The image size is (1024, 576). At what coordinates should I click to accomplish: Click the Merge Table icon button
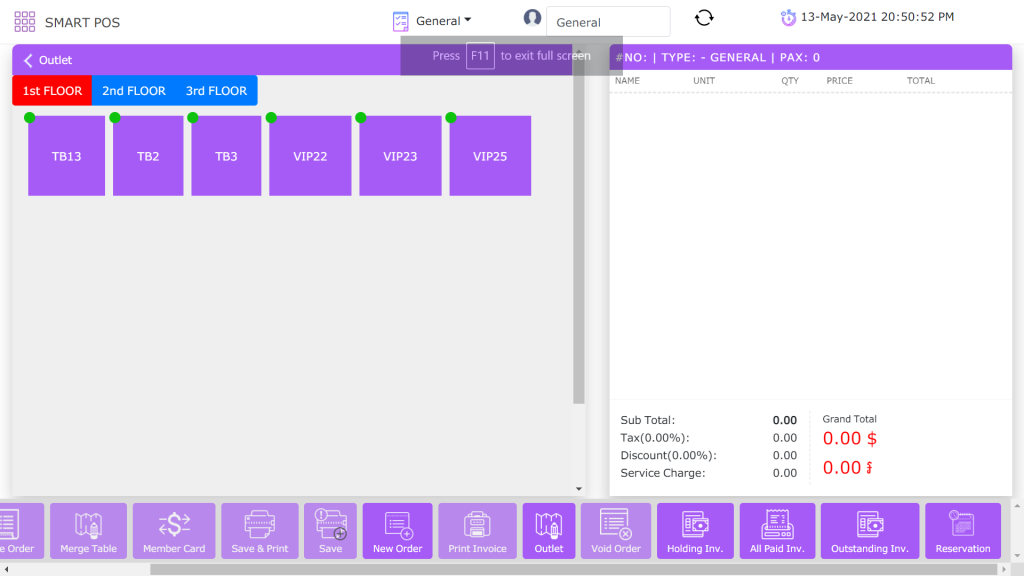point(89,530)
